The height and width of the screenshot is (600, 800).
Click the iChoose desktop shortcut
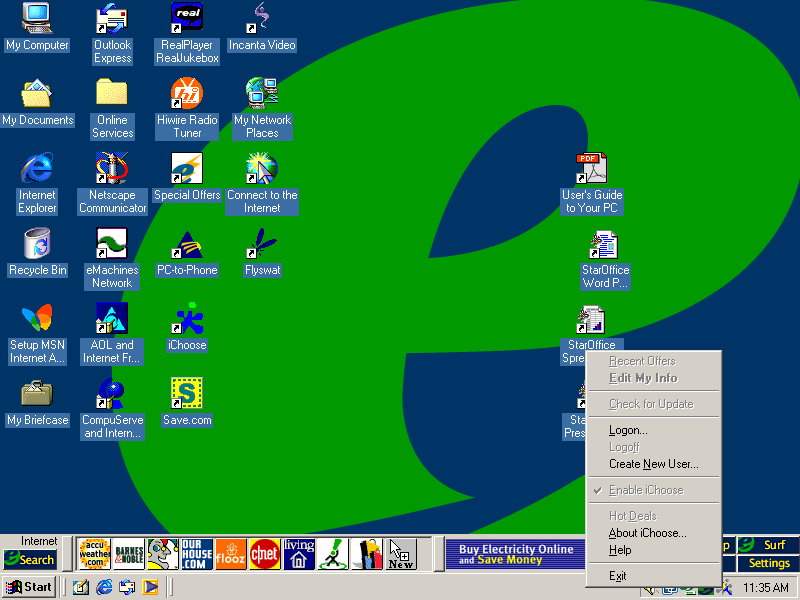[x=187, y=320]
